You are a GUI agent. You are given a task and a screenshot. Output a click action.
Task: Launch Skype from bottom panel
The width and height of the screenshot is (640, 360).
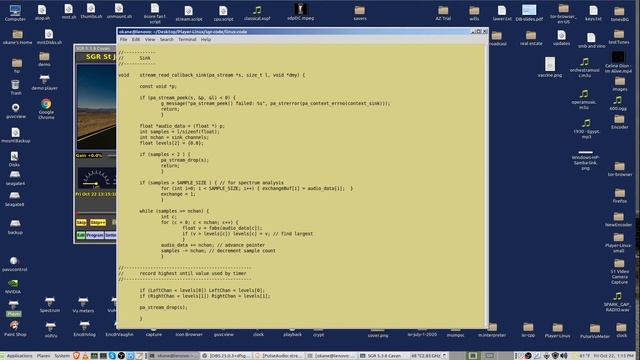[112, 356]
